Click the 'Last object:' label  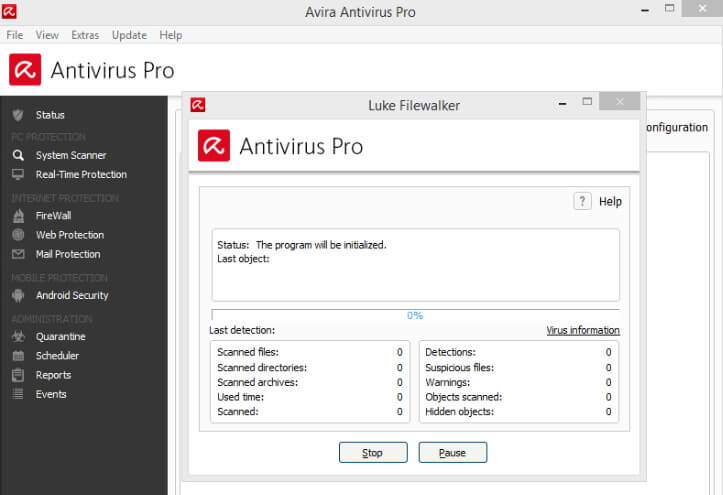pyautogui.click(x=243, y=259)
